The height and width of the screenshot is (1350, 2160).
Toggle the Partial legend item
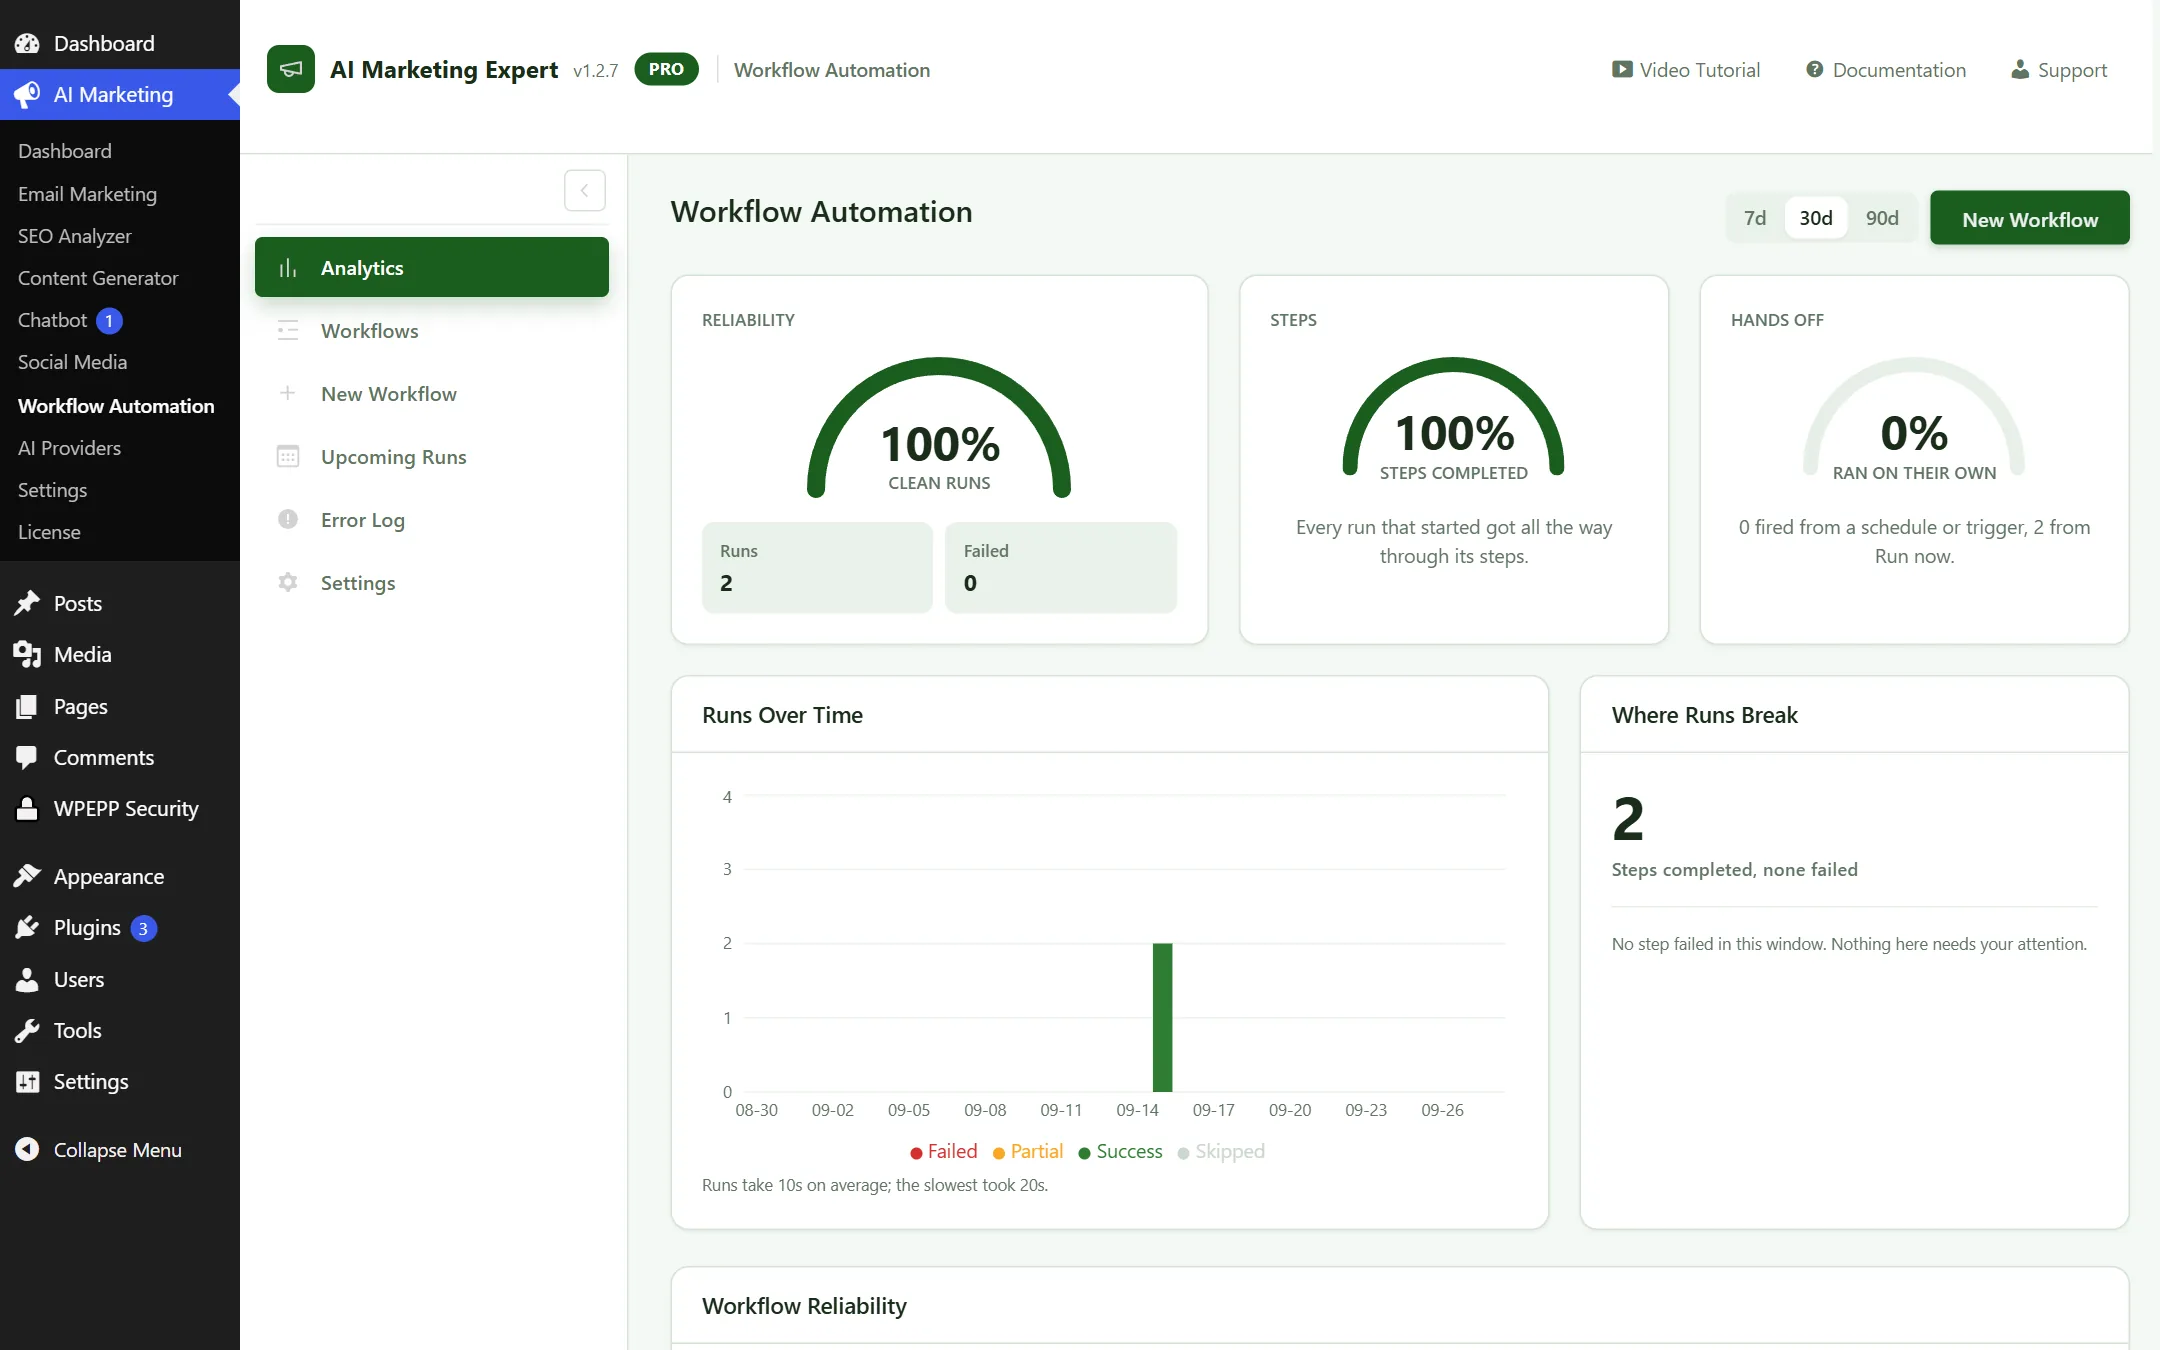click(1027, 1151)
